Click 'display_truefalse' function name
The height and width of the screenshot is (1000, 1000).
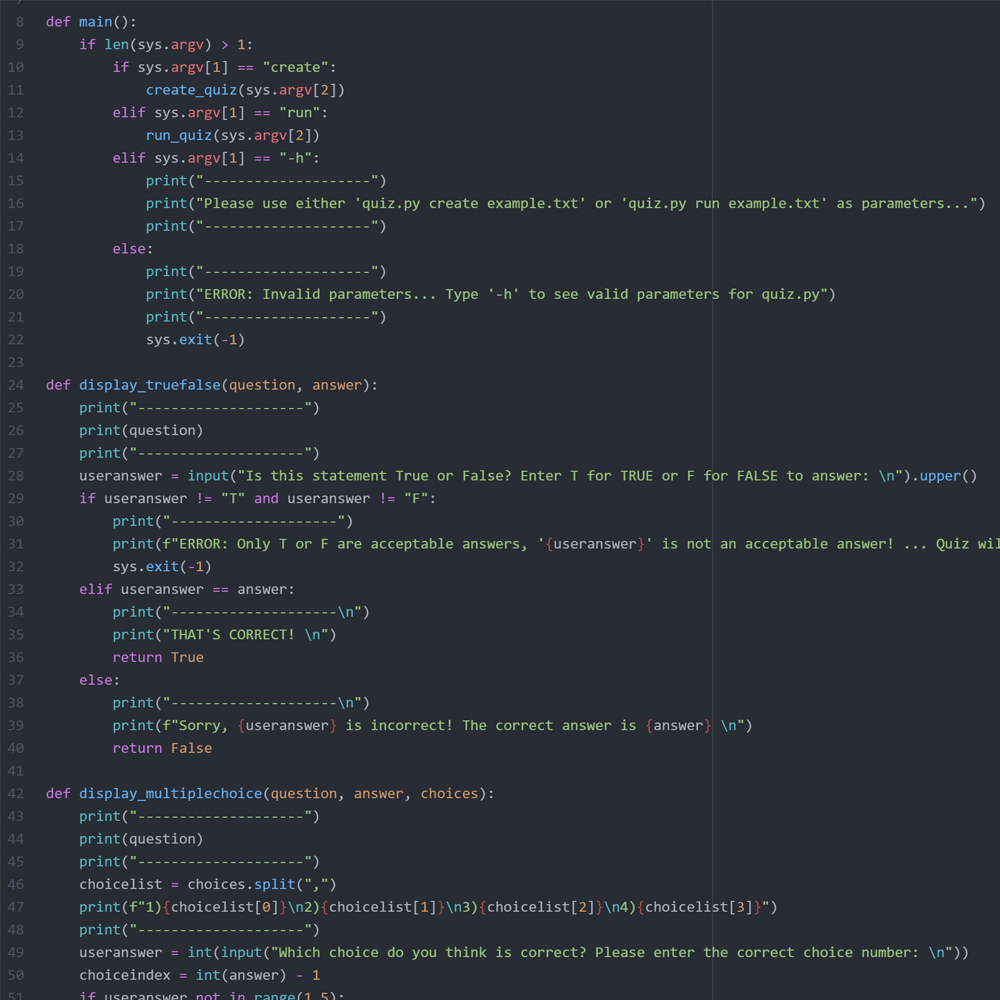pyautogui.click(x=150, y=385)
